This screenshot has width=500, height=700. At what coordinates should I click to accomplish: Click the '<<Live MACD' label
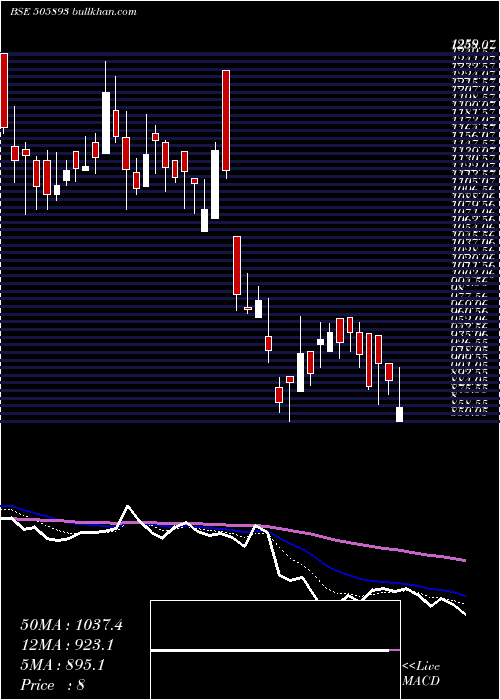[x=421, y=674]
